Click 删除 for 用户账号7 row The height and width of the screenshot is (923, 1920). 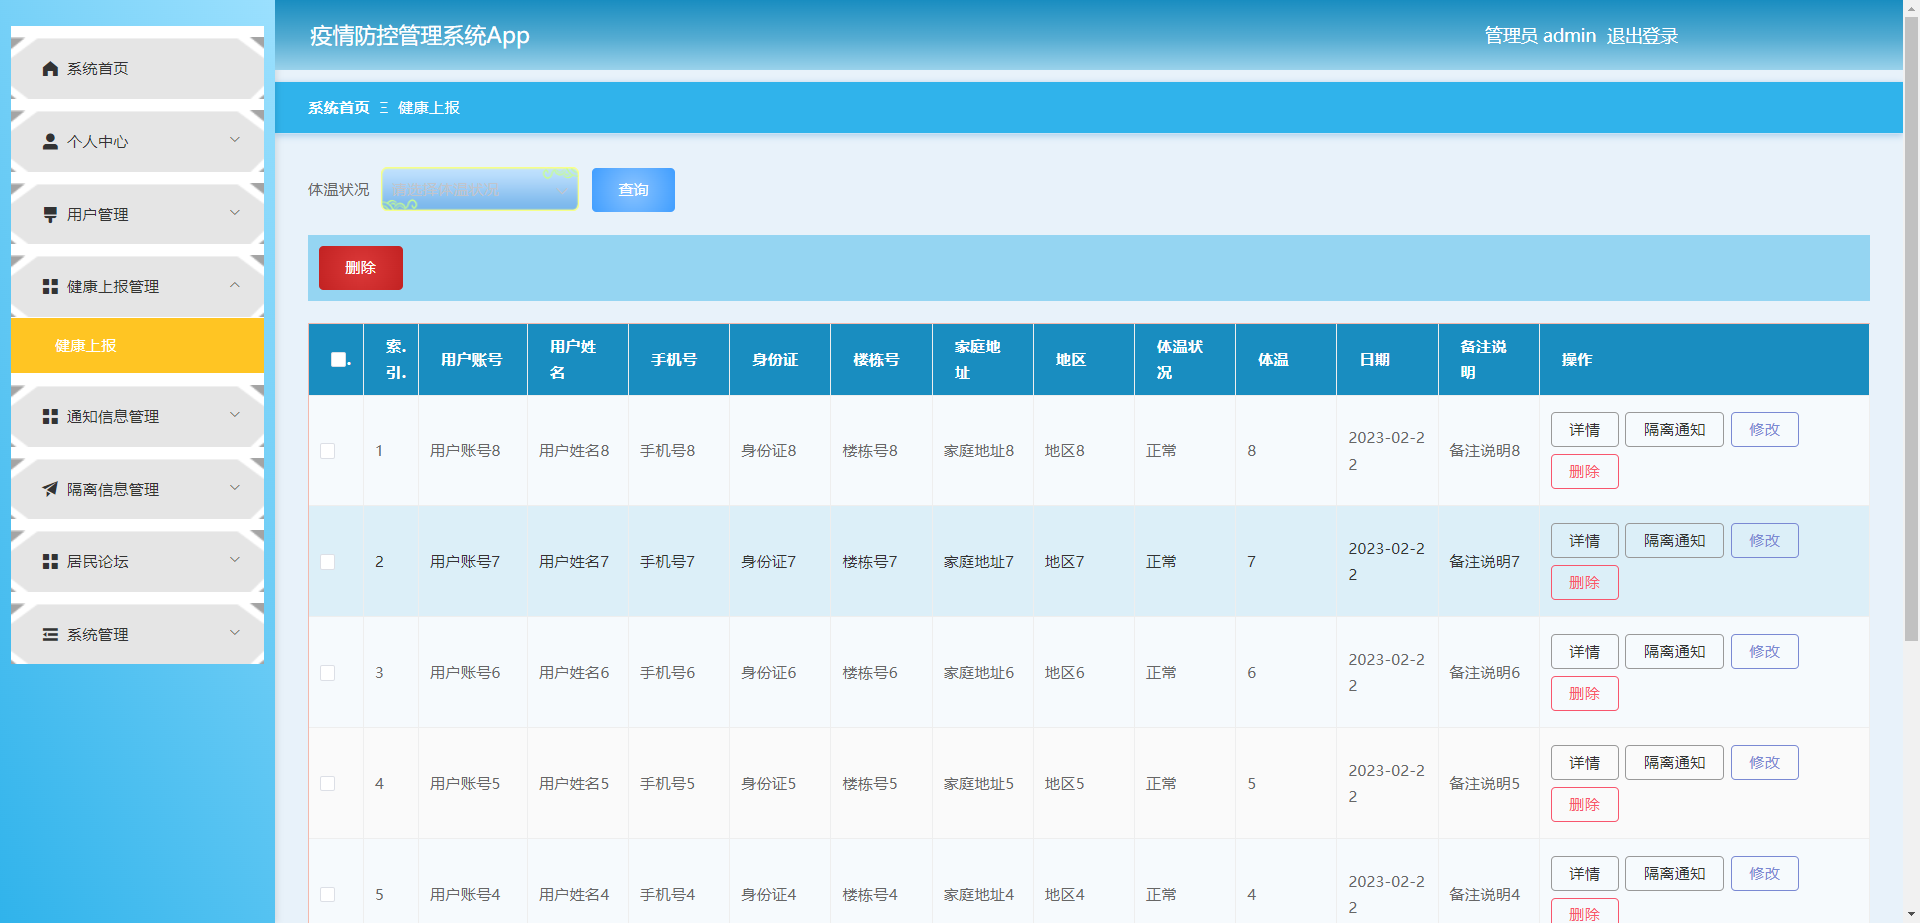[x=1584, y=583]
